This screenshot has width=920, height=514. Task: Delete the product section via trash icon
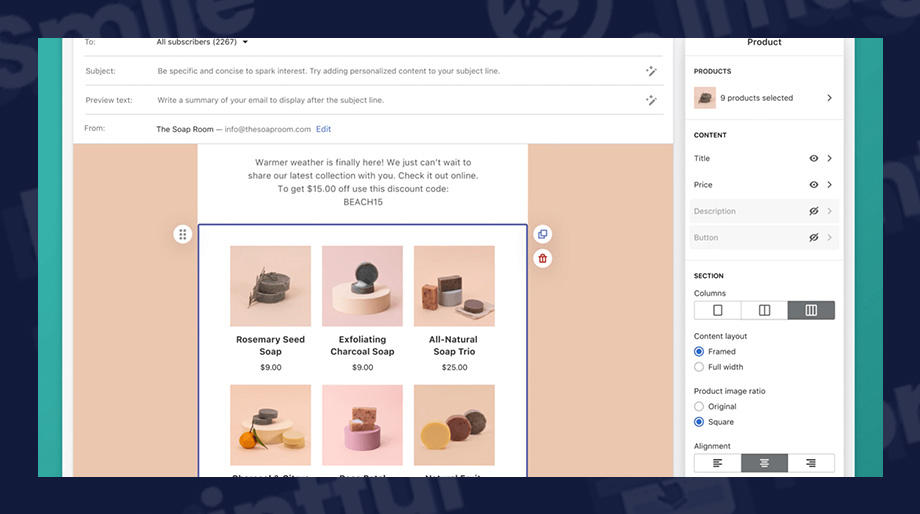(x=542, y=258)
